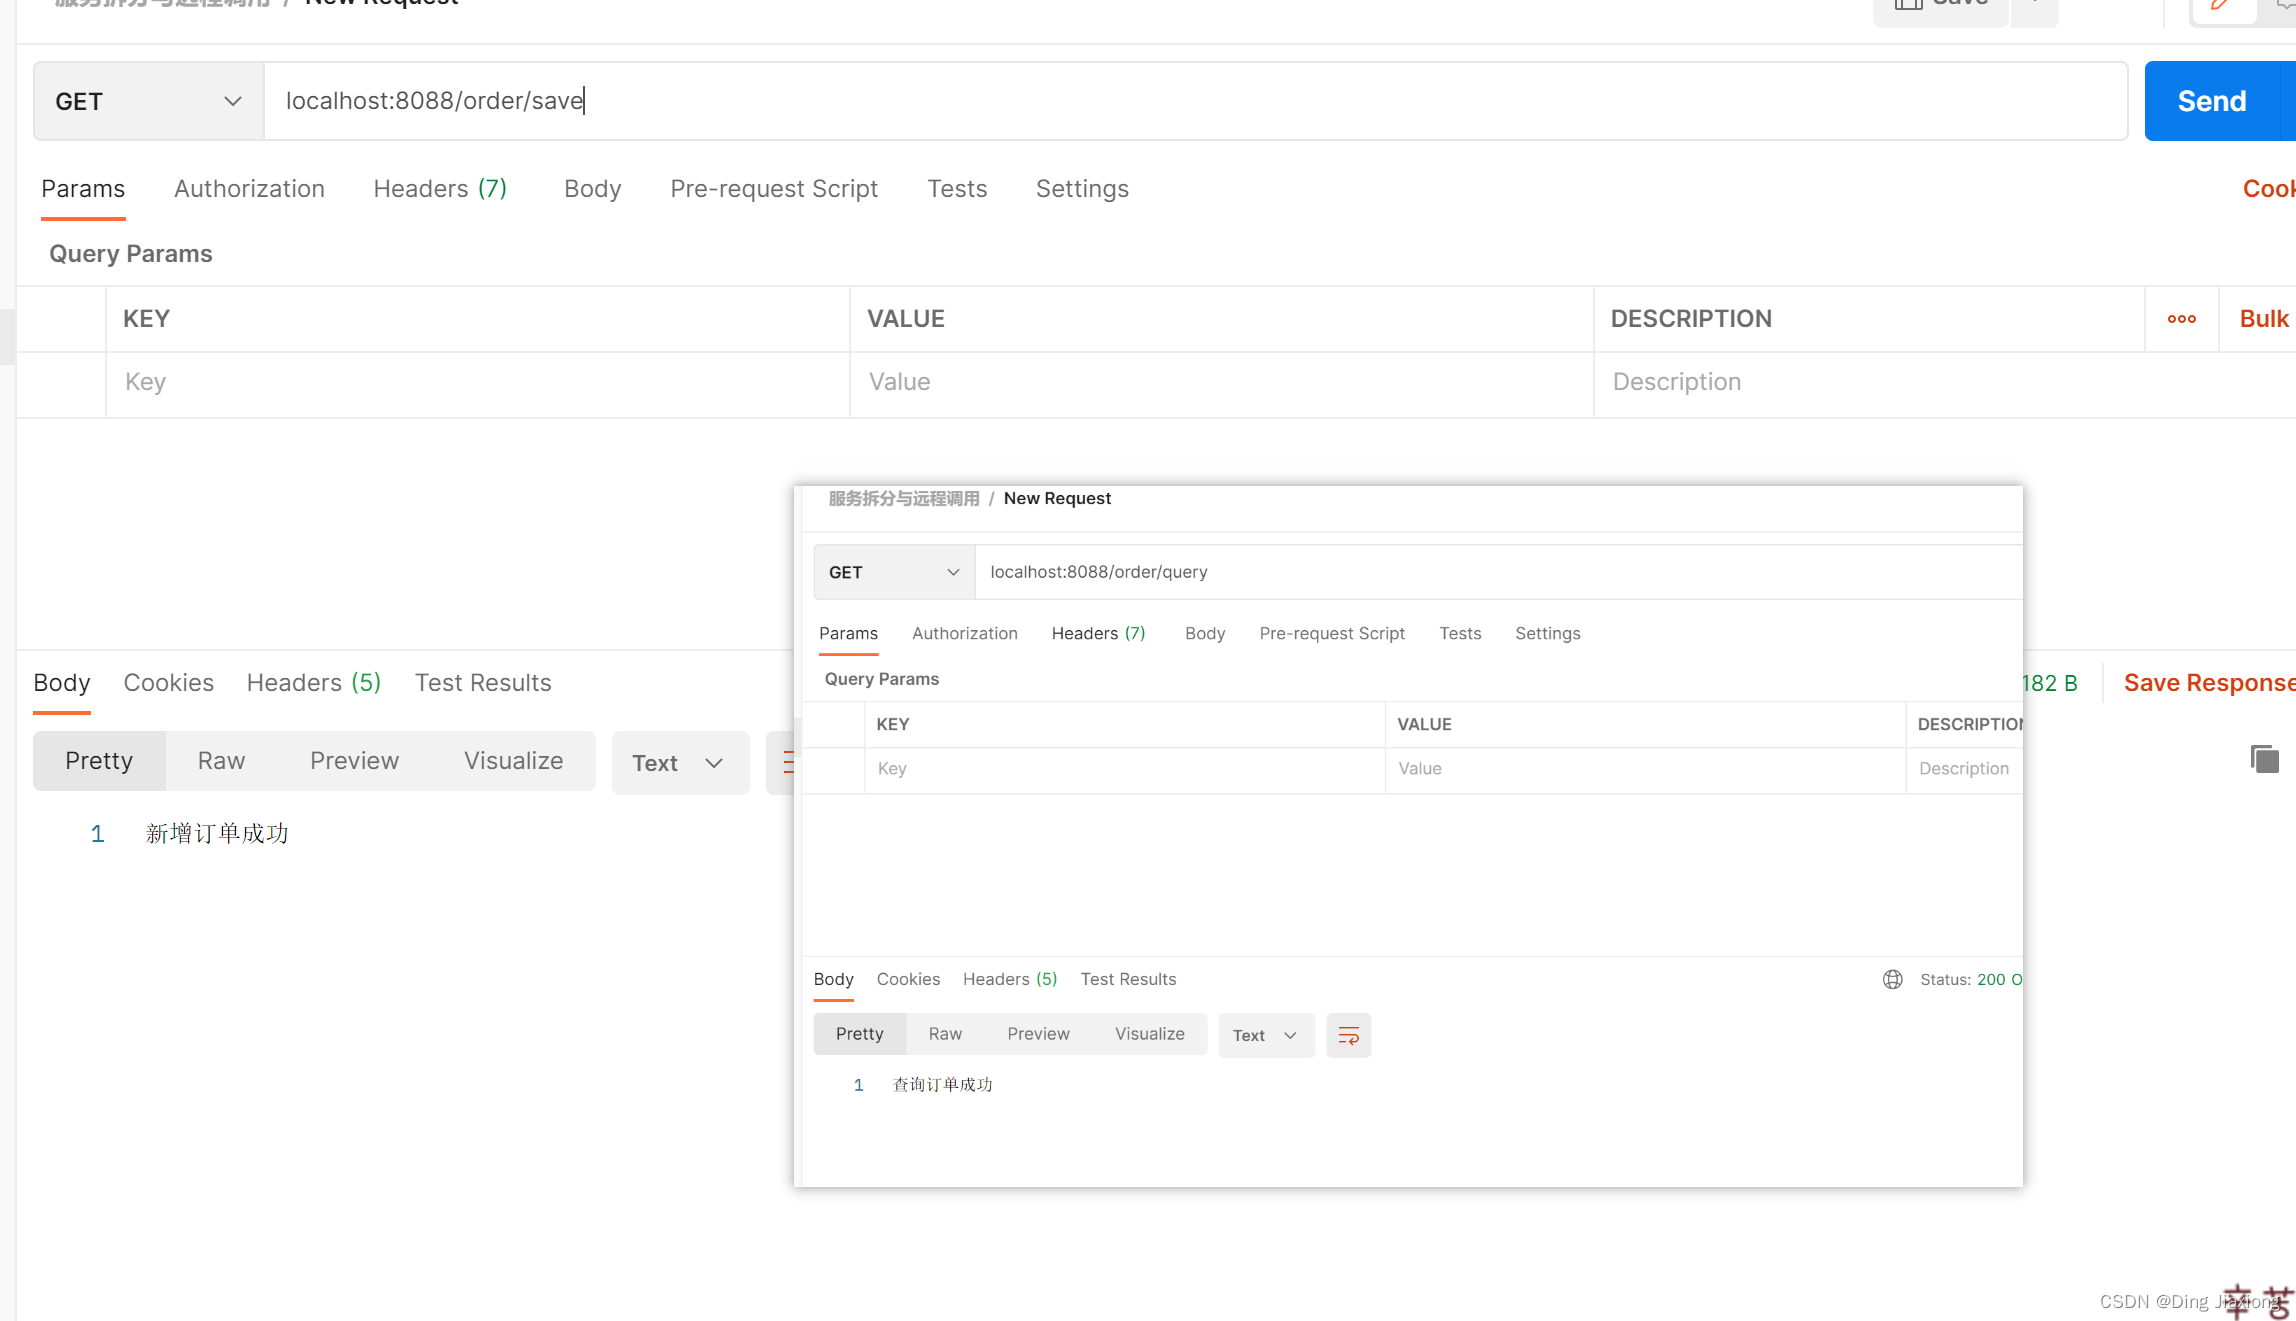Select the Authorization tab in inner screenshot
Screen dimensions: 2296x1321
(x=965, y=633)
